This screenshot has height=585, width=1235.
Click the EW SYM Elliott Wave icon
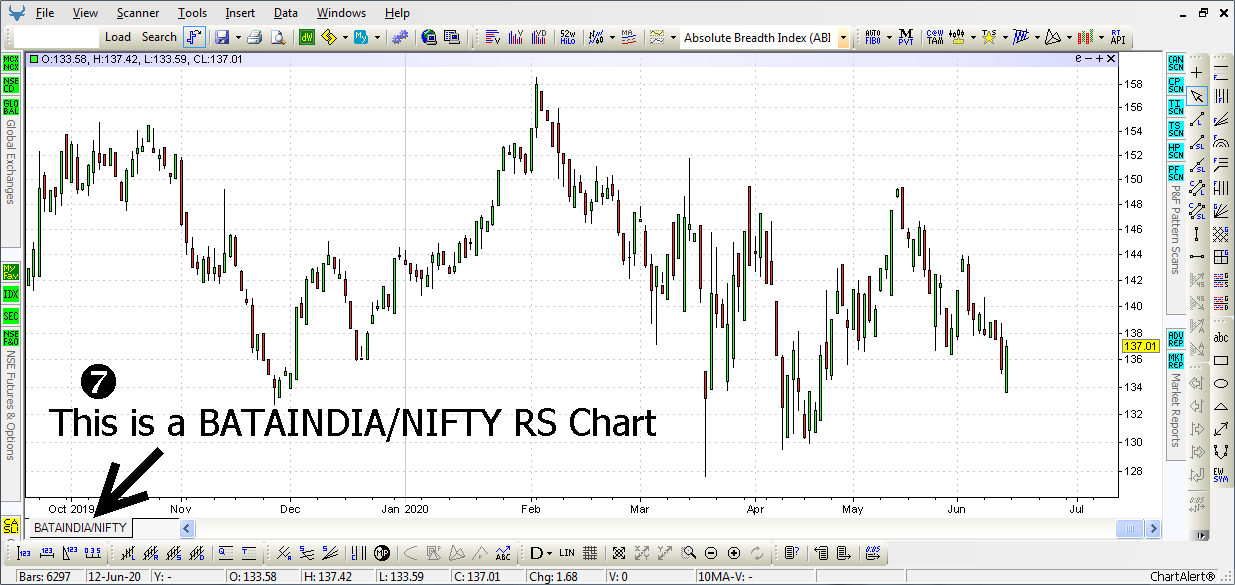(x=1221, y=473)
